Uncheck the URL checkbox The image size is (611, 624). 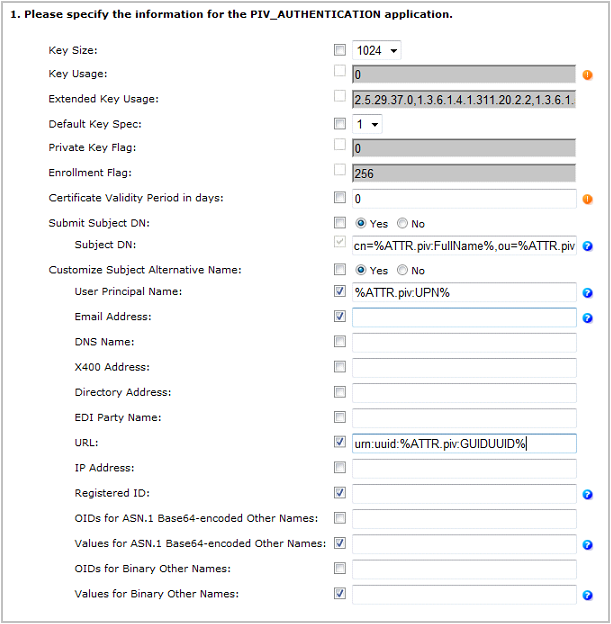[340, 442]
